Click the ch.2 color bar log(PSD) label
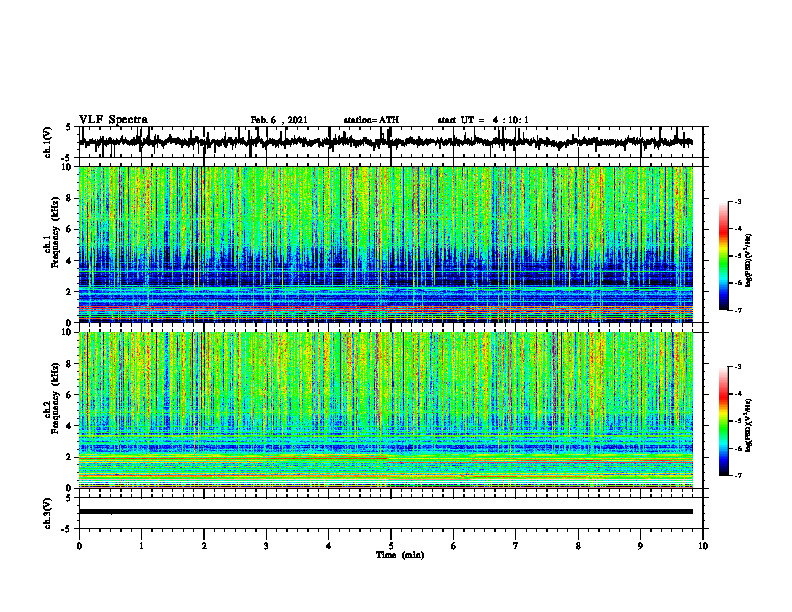 (x=749, y=425)
